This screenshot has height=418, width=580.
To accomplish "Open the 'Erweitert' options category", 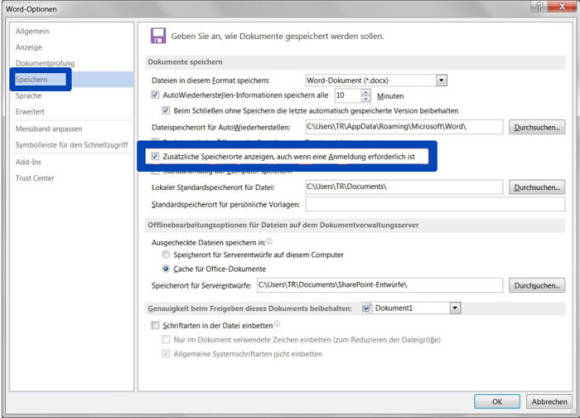I will 30,111.
